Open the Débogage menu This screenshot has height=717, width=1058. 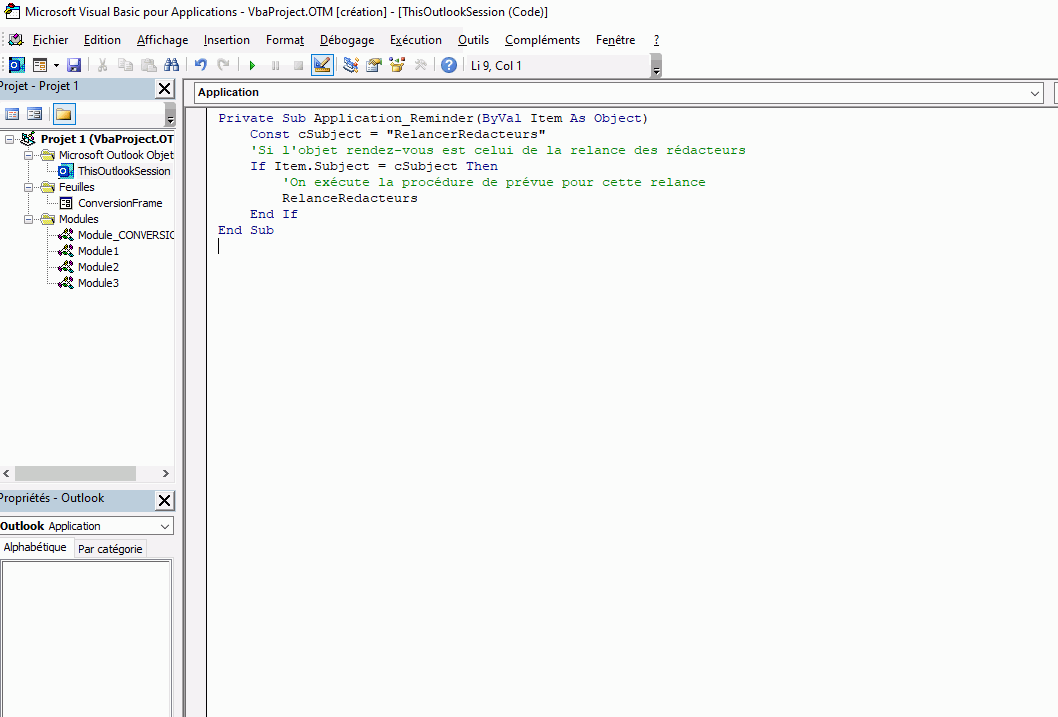[x=346, y=40]
